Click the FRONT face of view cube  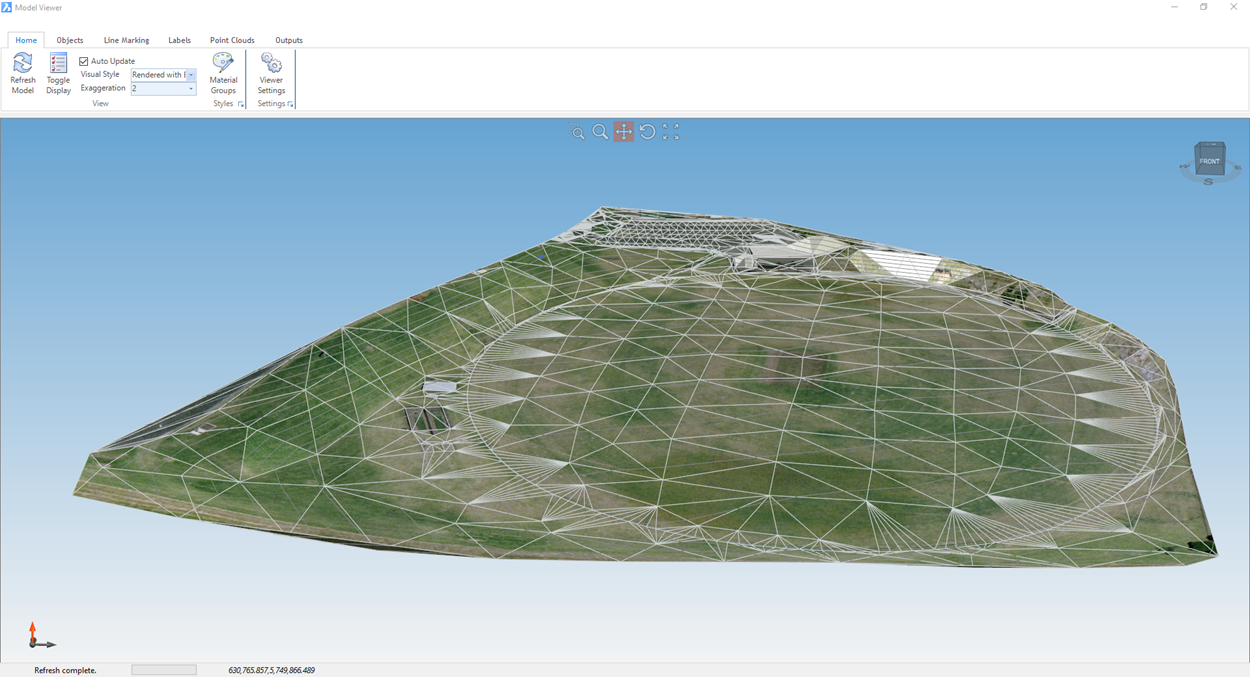1210,161
